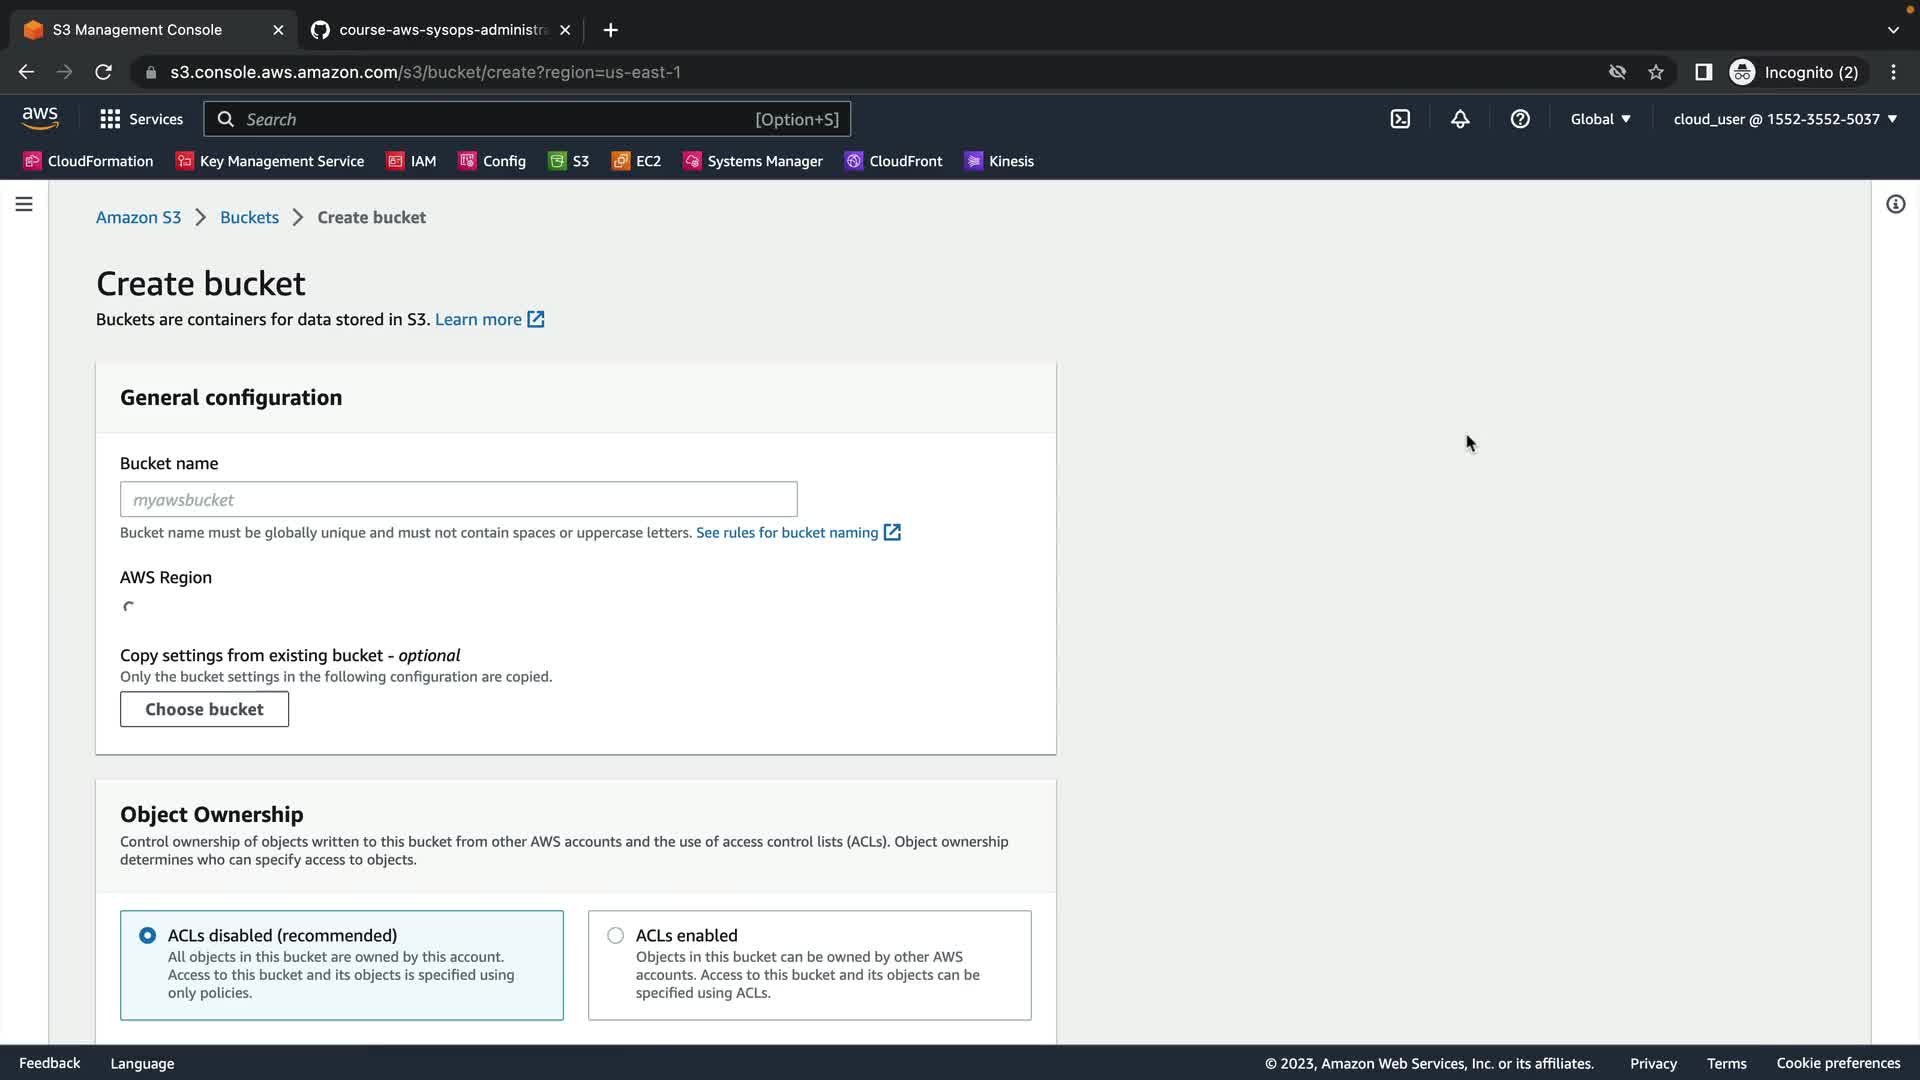Bookmark this page with the star icon
This screenshot has height=1080, width=1920.
tap(1656, 72)
